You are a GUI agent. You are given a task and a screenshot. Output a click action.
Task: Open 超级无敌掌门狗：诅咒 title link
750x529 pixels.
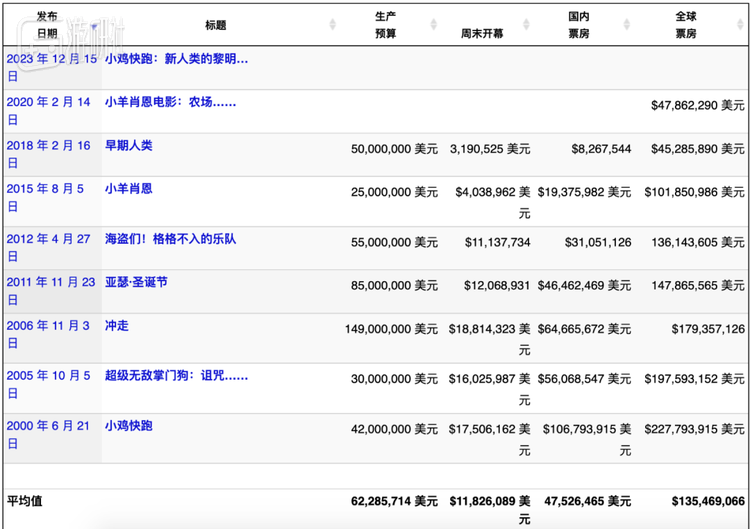tap(176, 375)
